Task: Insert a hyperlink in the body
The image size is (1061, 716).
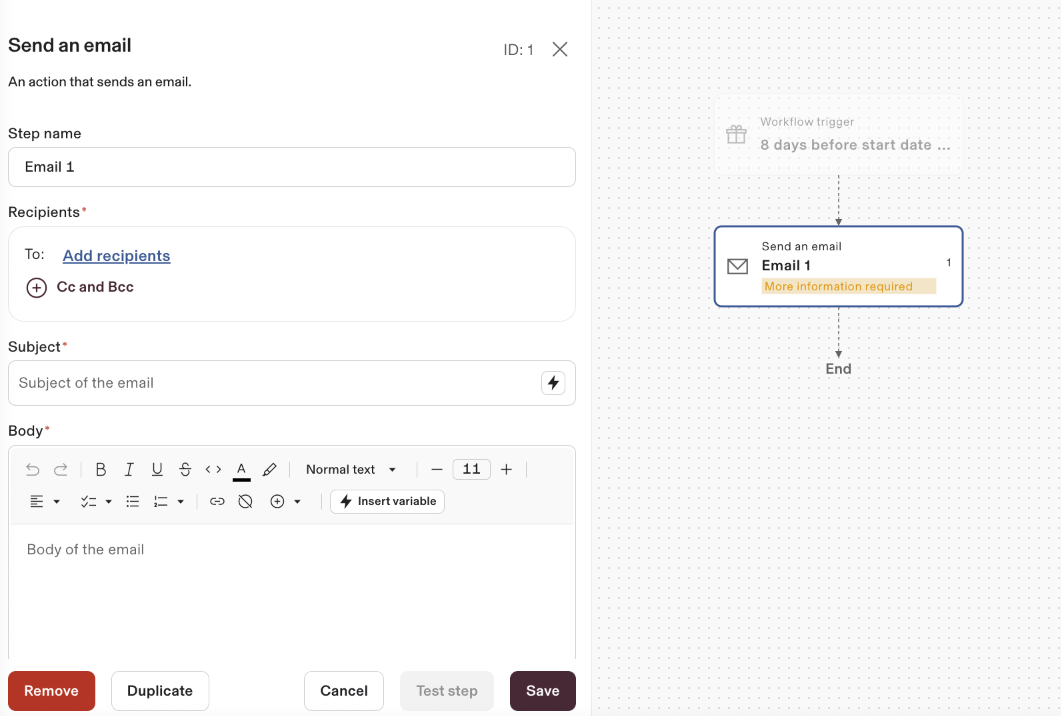Action: click(217, 502)
